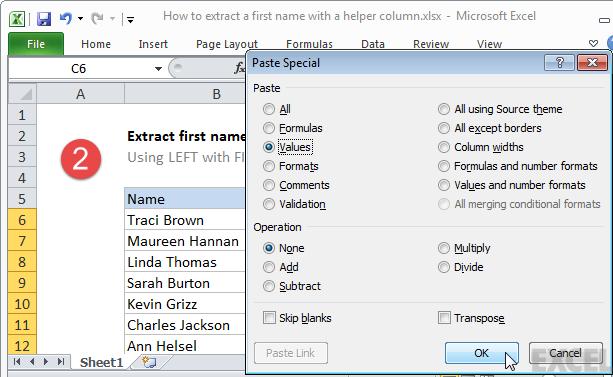Open the undo history dropdown arrow

pos(81,18)
